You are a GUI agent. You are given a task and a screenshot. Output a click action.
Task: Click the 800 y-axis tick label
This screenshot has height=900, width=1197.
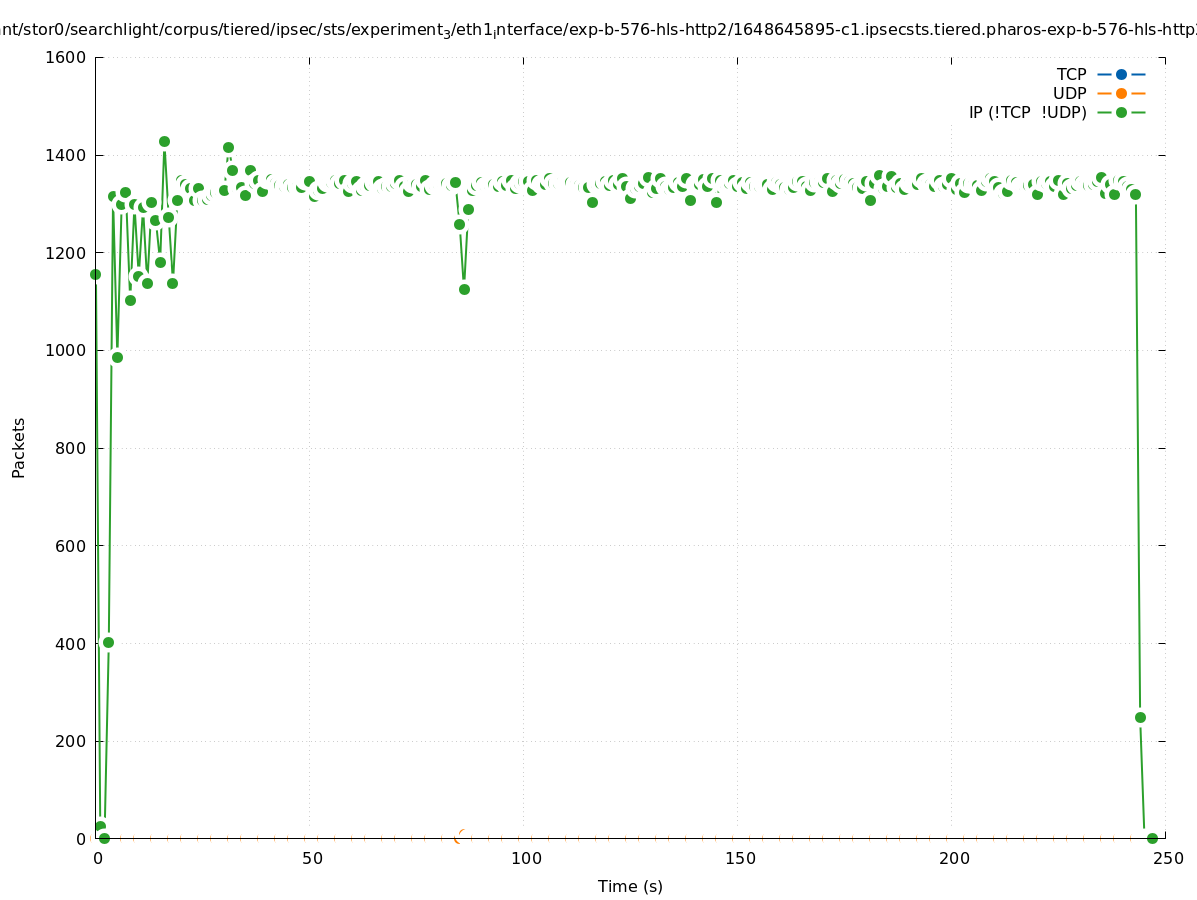point(70,448)
